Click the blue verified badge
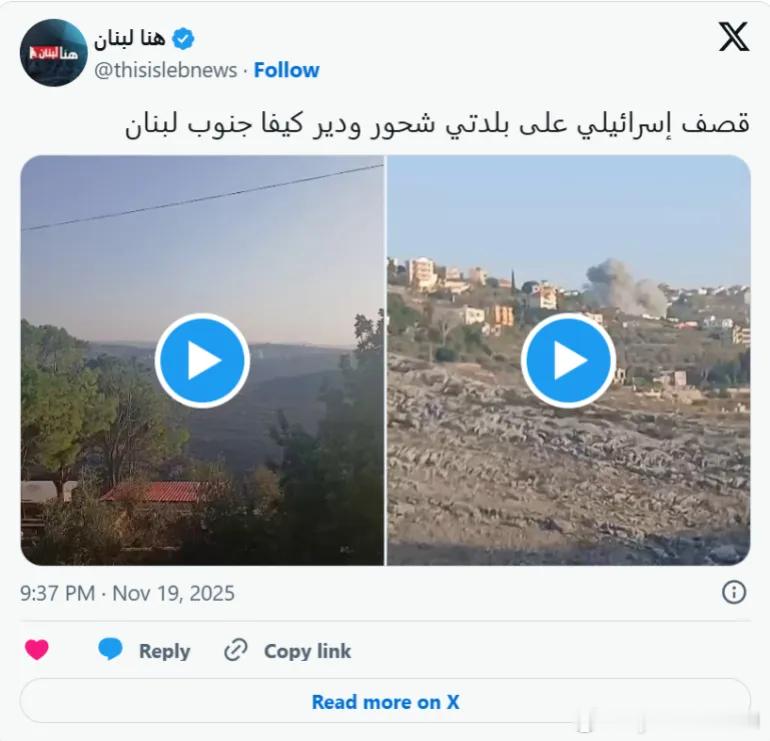Viewport: 770px width, 741px height. coord(183,39)
